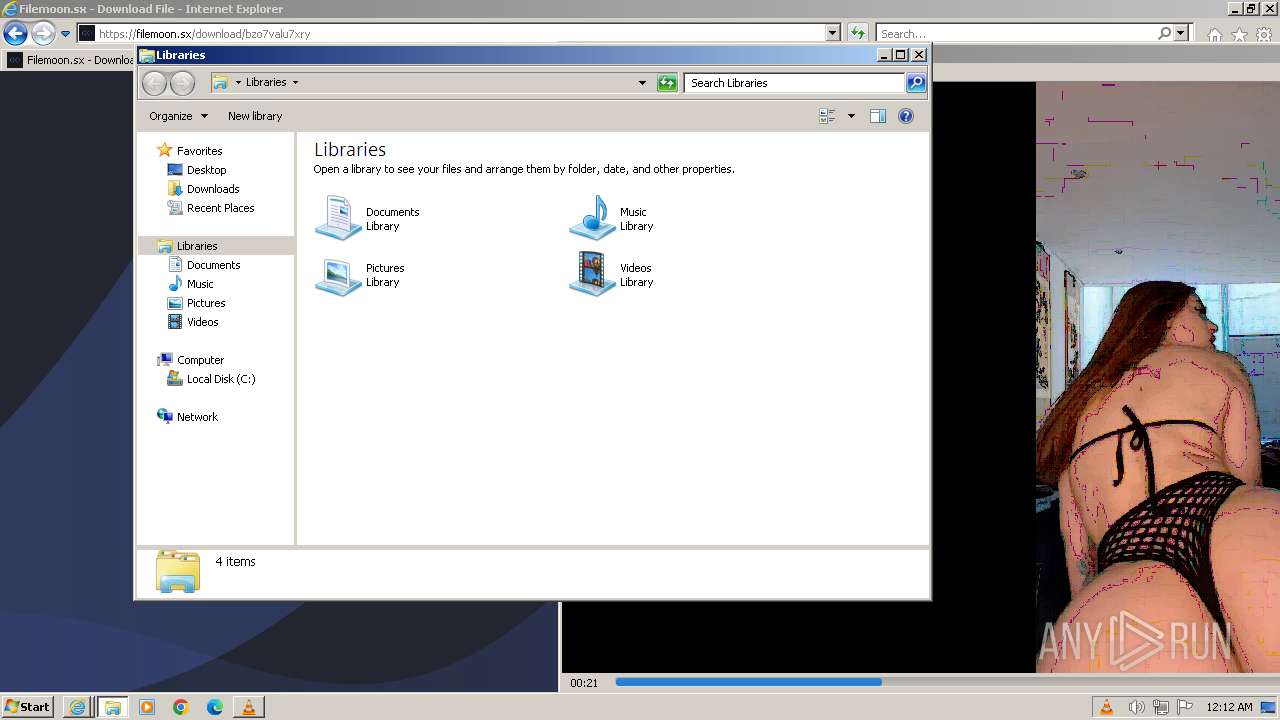The image size is (1280, 720).
Task: Open the view options dropdown arrow
Action: click(x=851, y=116)
